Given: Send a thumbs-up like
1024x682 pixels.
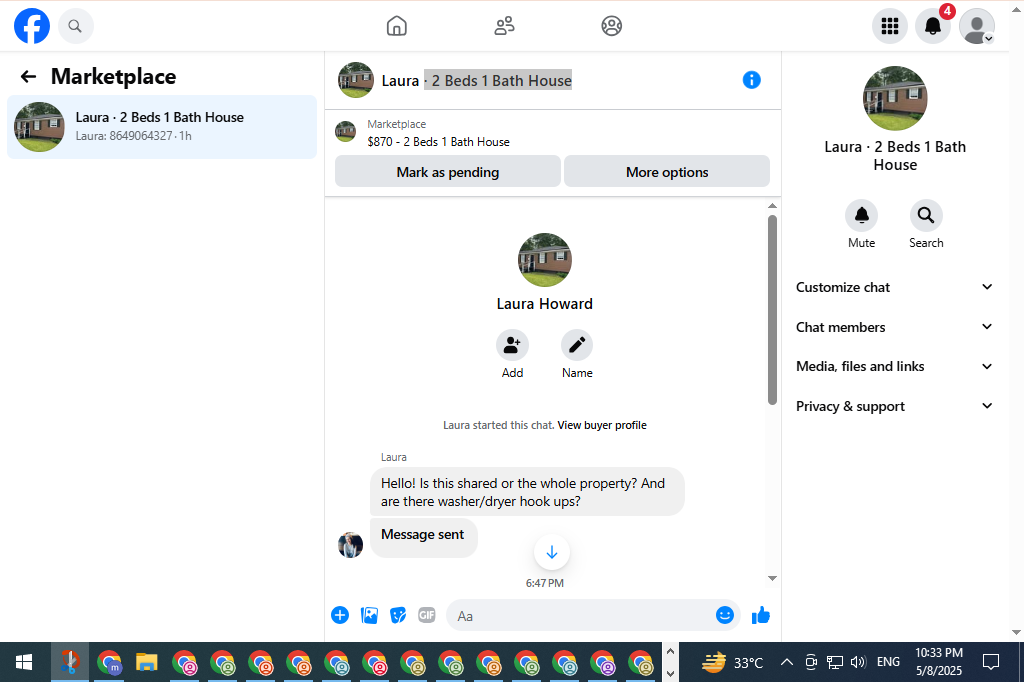Looking at the screenshot, I should click(x=761, y=615).
